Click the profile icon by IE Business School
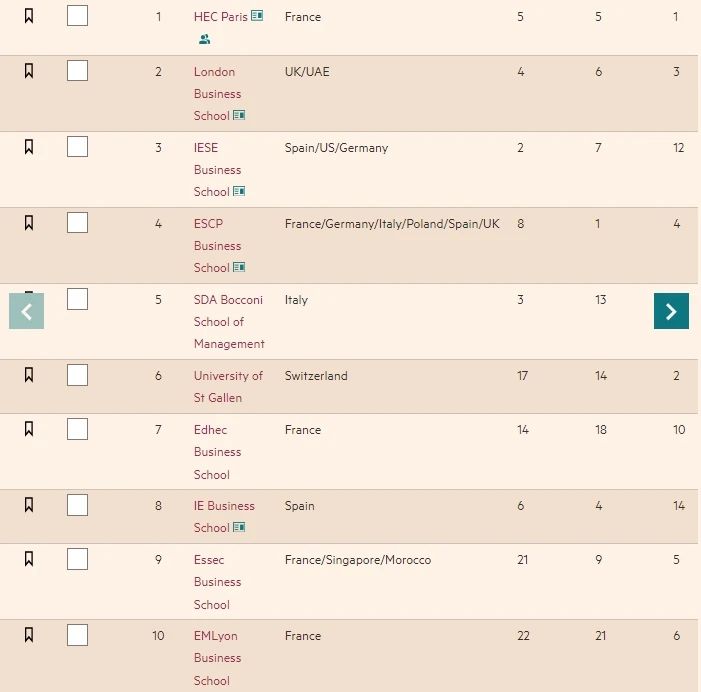This screenshot has width=701, height=692. point(239,528)
